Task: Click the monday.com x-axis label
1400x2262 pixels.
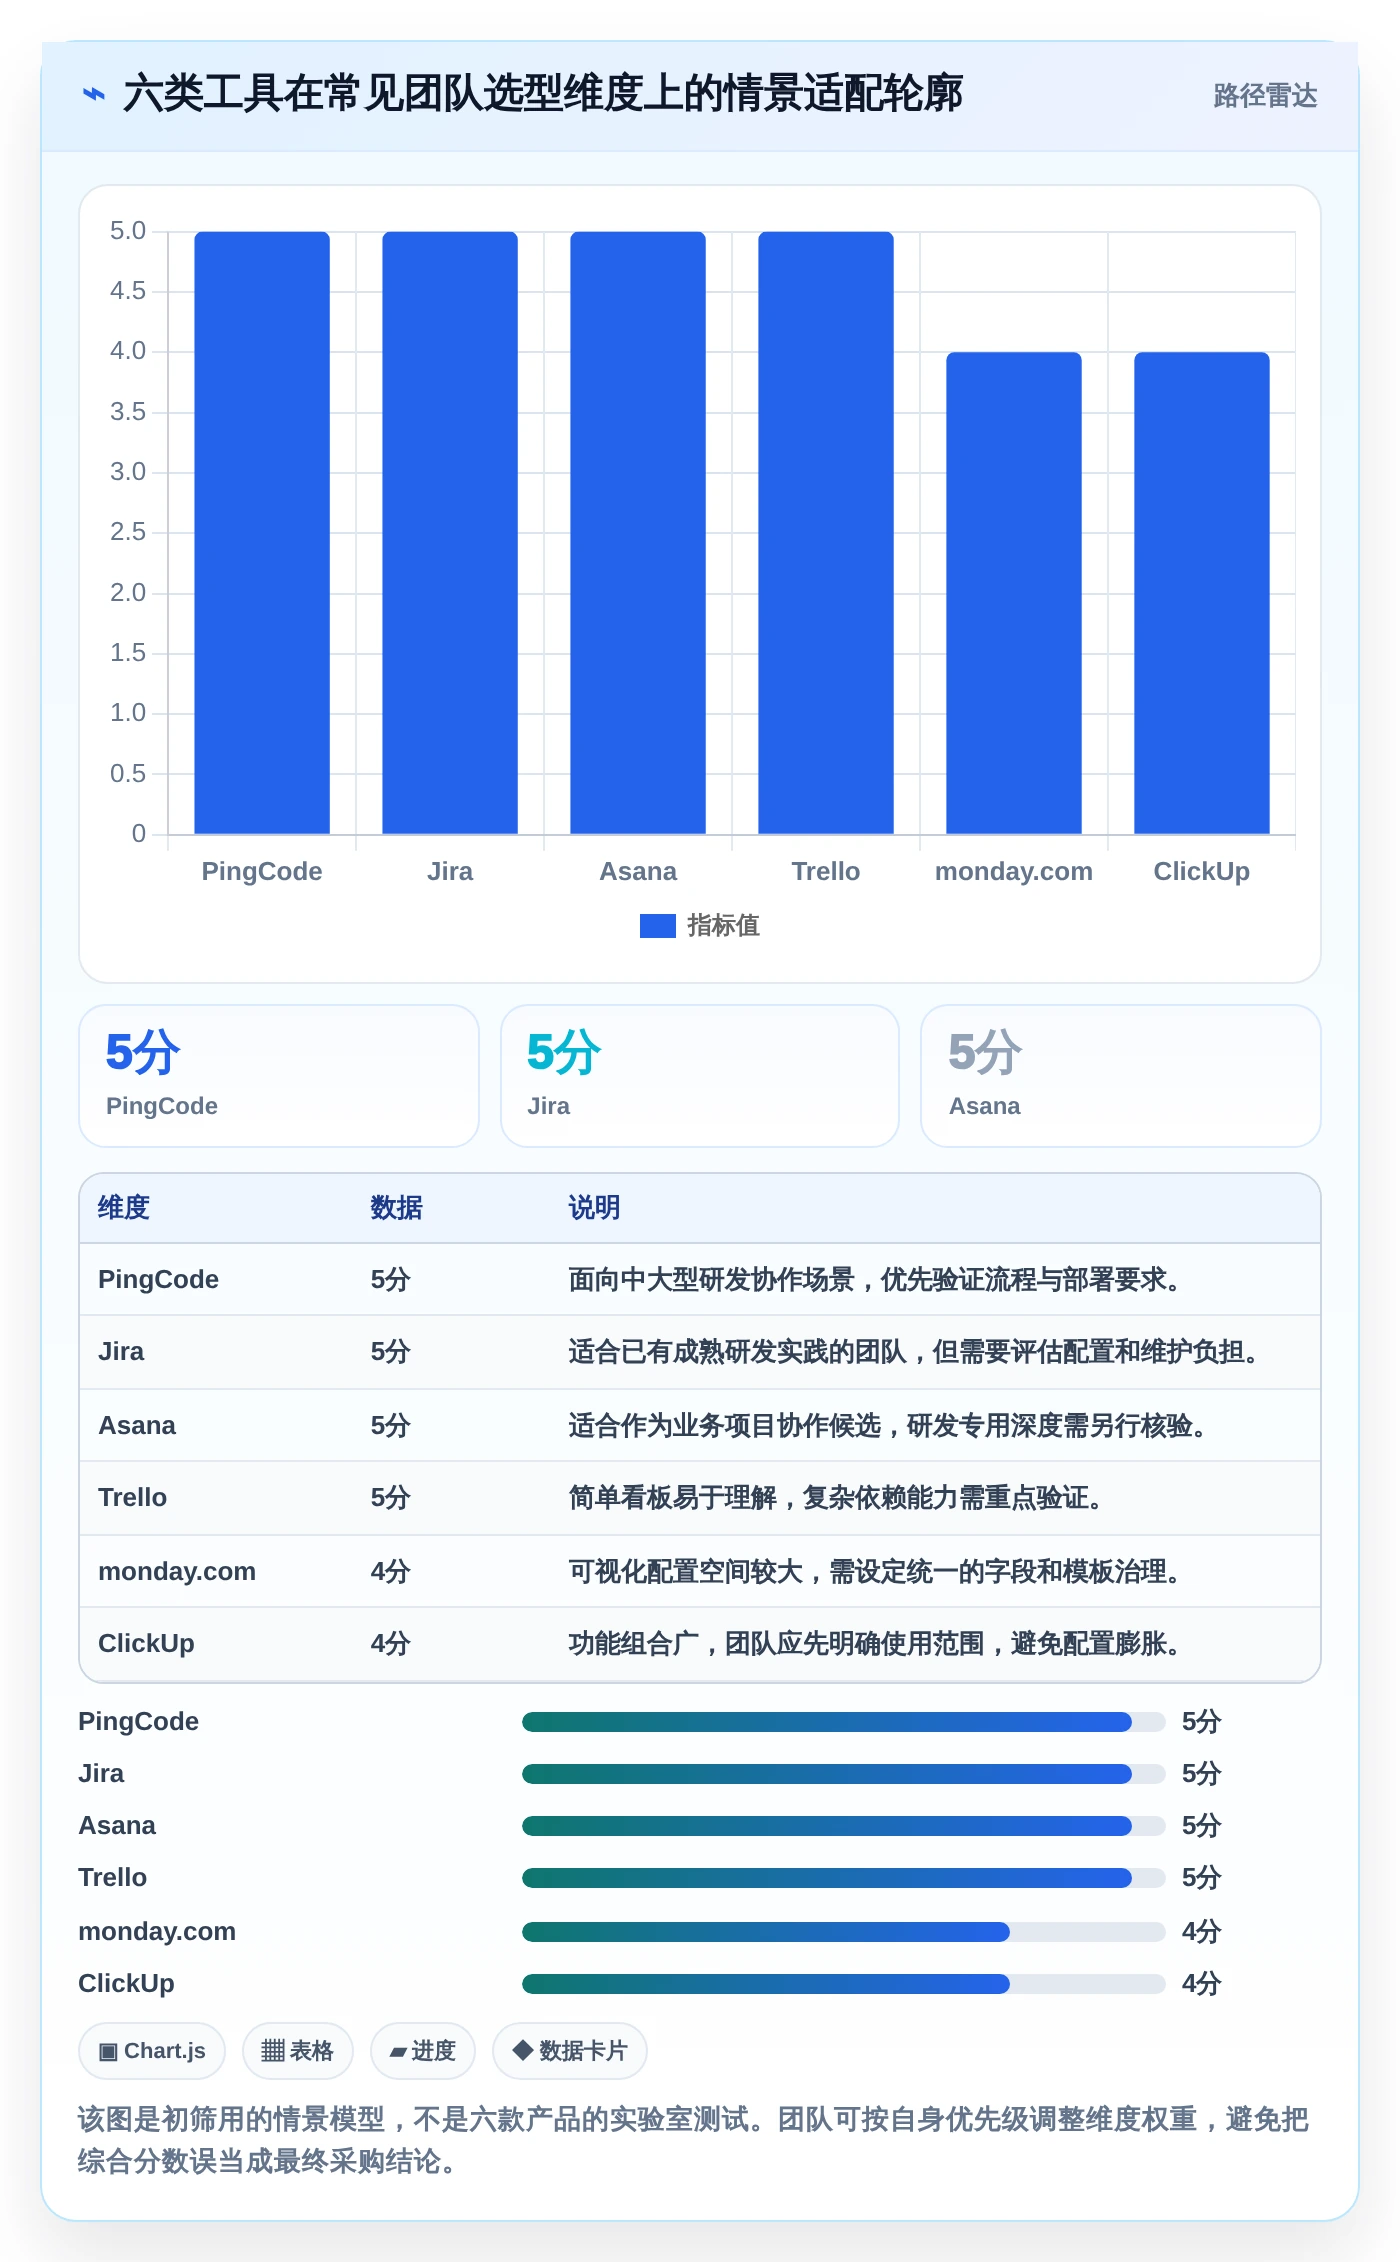Action: (1014, 871)
